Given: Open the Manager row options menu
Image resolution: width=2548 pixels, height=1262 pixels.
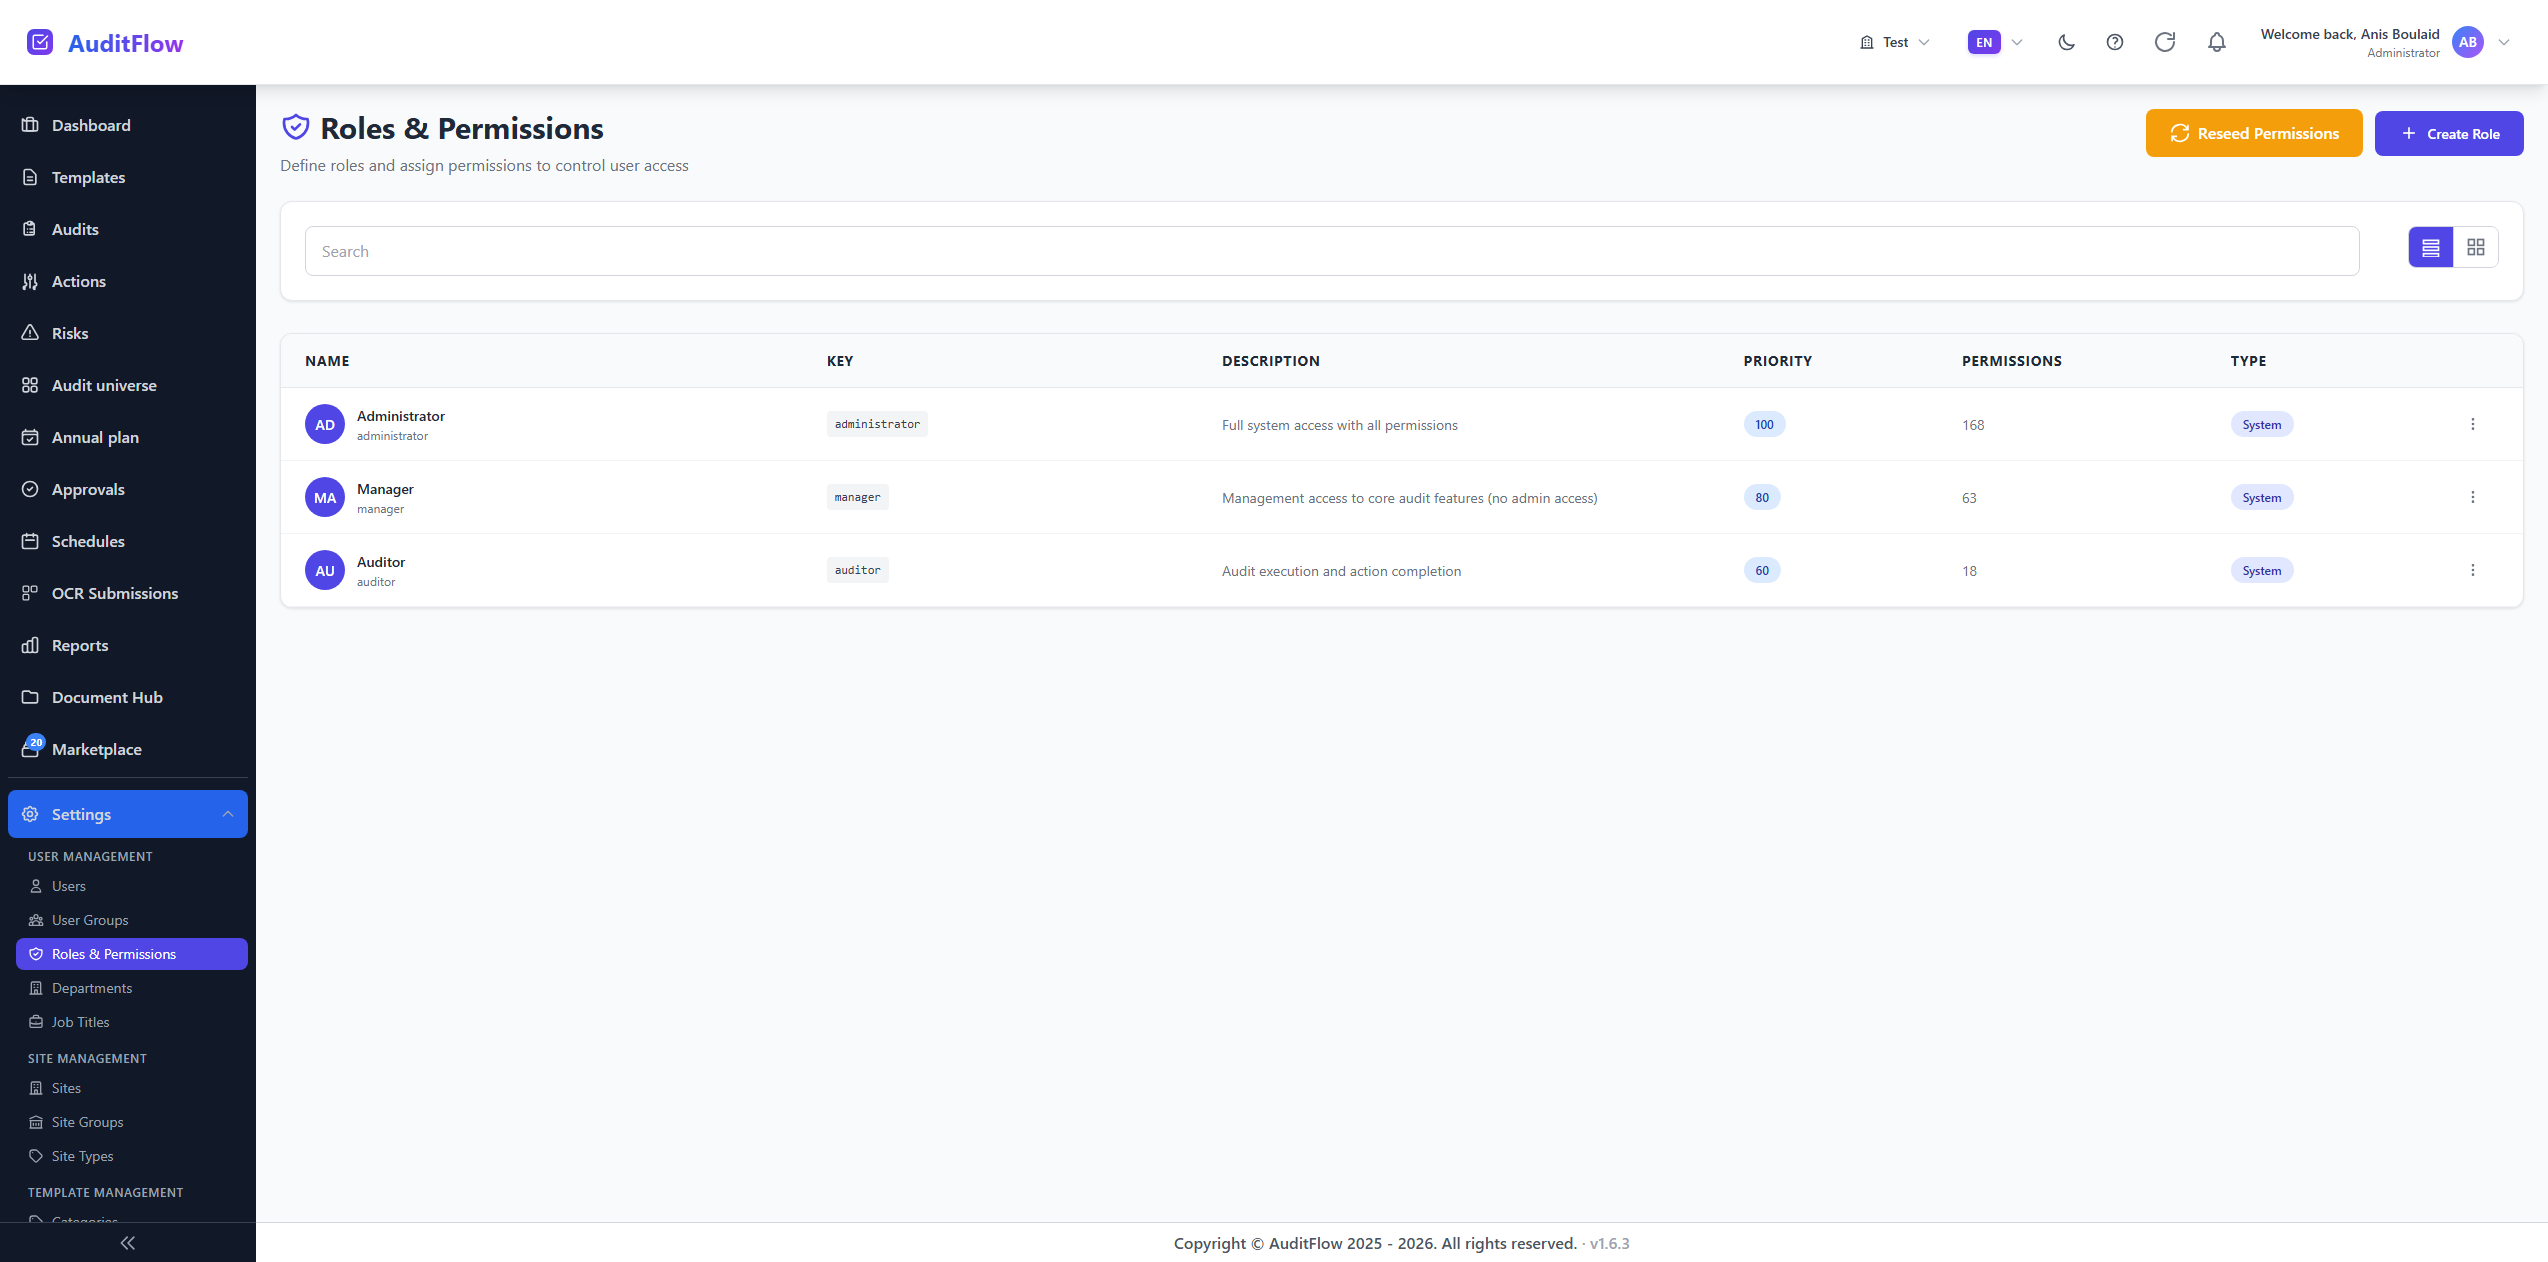Looking at the screenshot, I should [x=2473, y=497].
